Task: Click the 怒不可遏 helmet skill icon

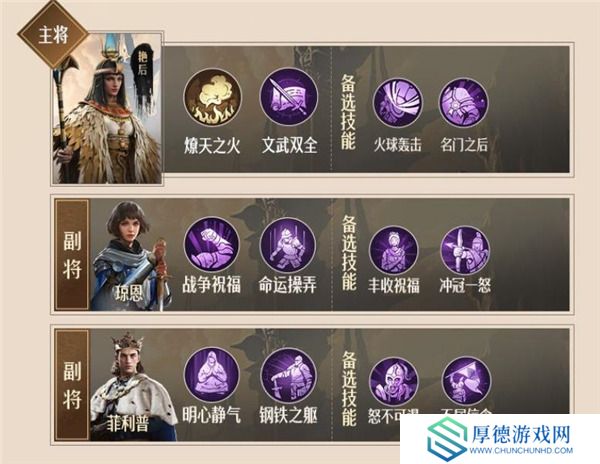Action: [394, 381]
